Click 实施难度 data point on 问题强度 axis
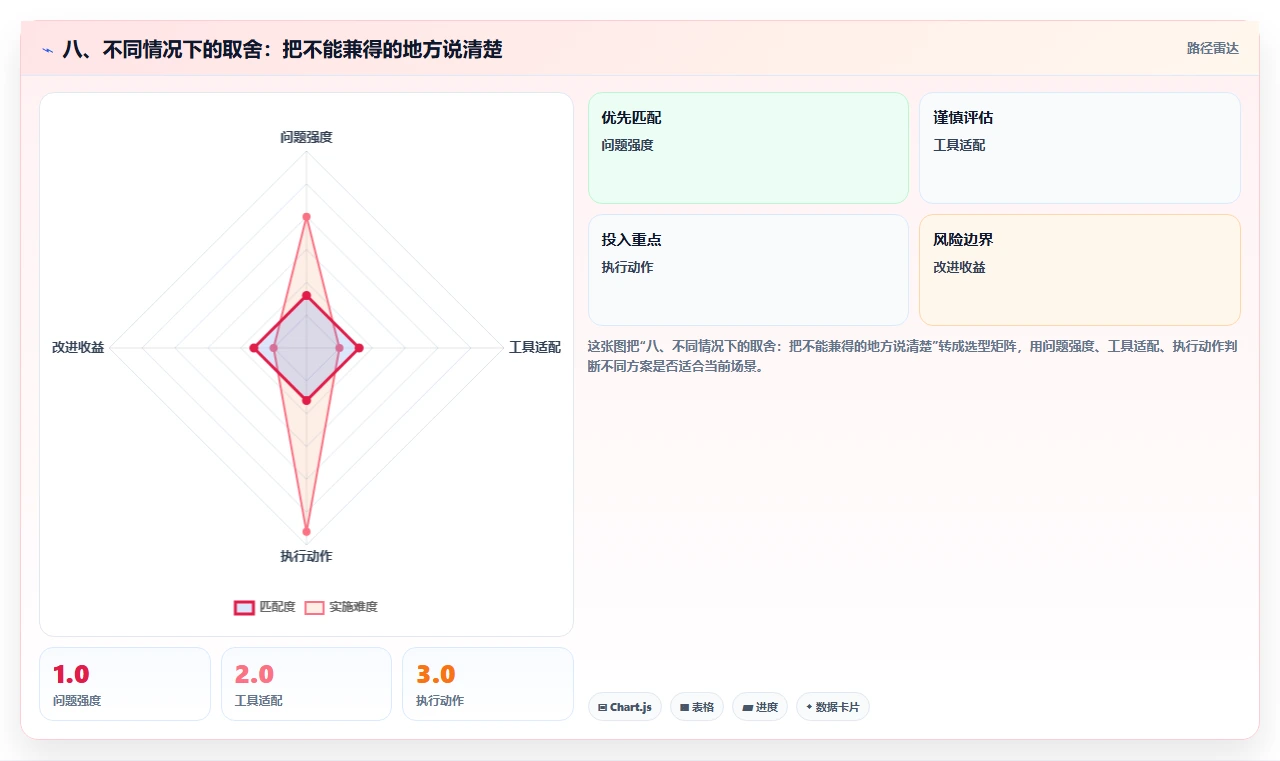Screen dimensions: 1280x761 coord(306,217)
